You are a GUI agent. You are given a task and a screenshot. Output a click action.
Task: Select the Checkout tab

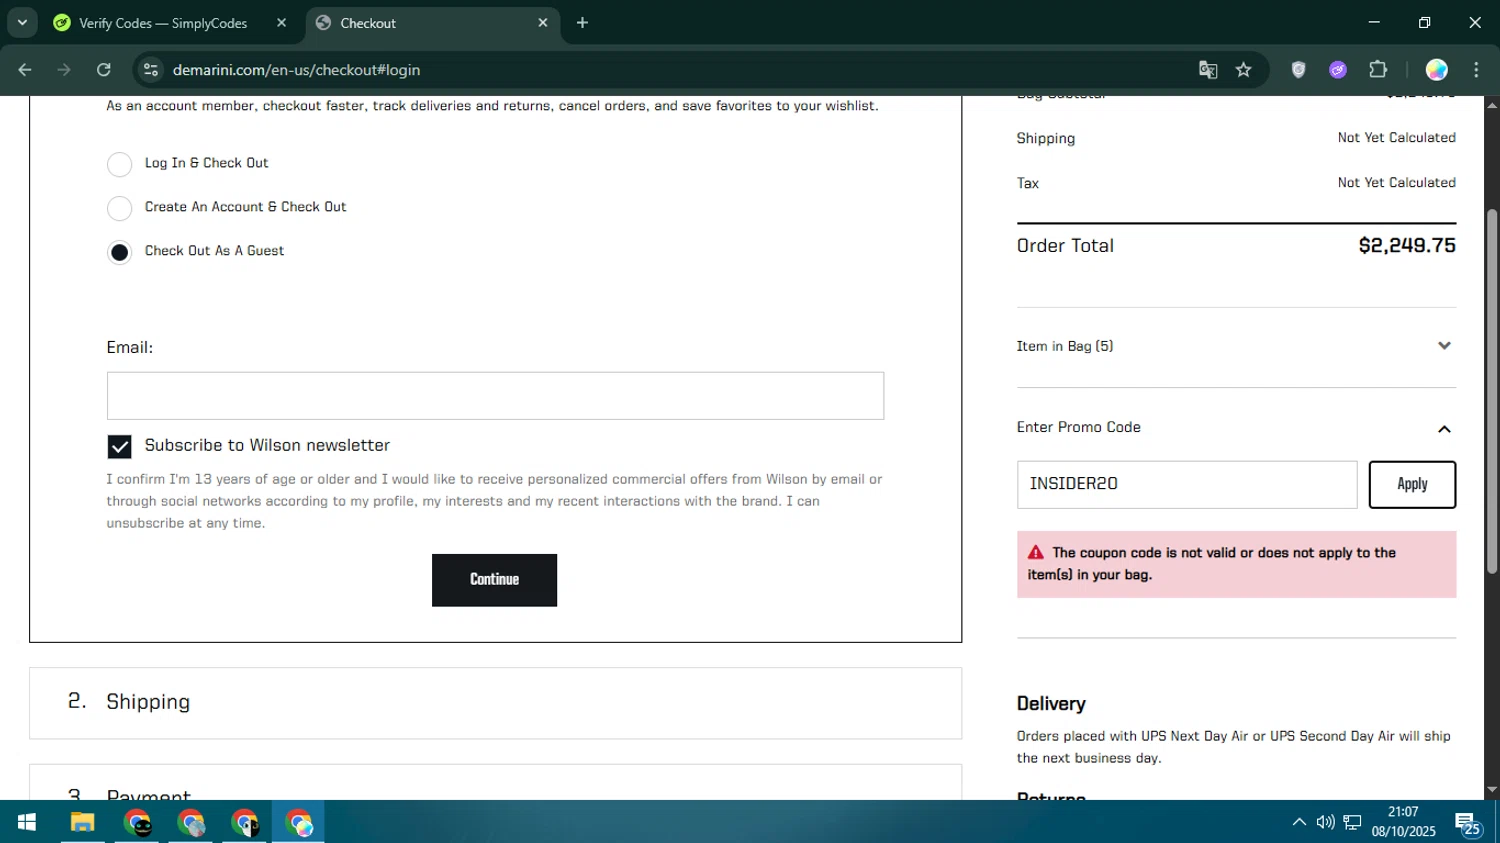point(432,23)
